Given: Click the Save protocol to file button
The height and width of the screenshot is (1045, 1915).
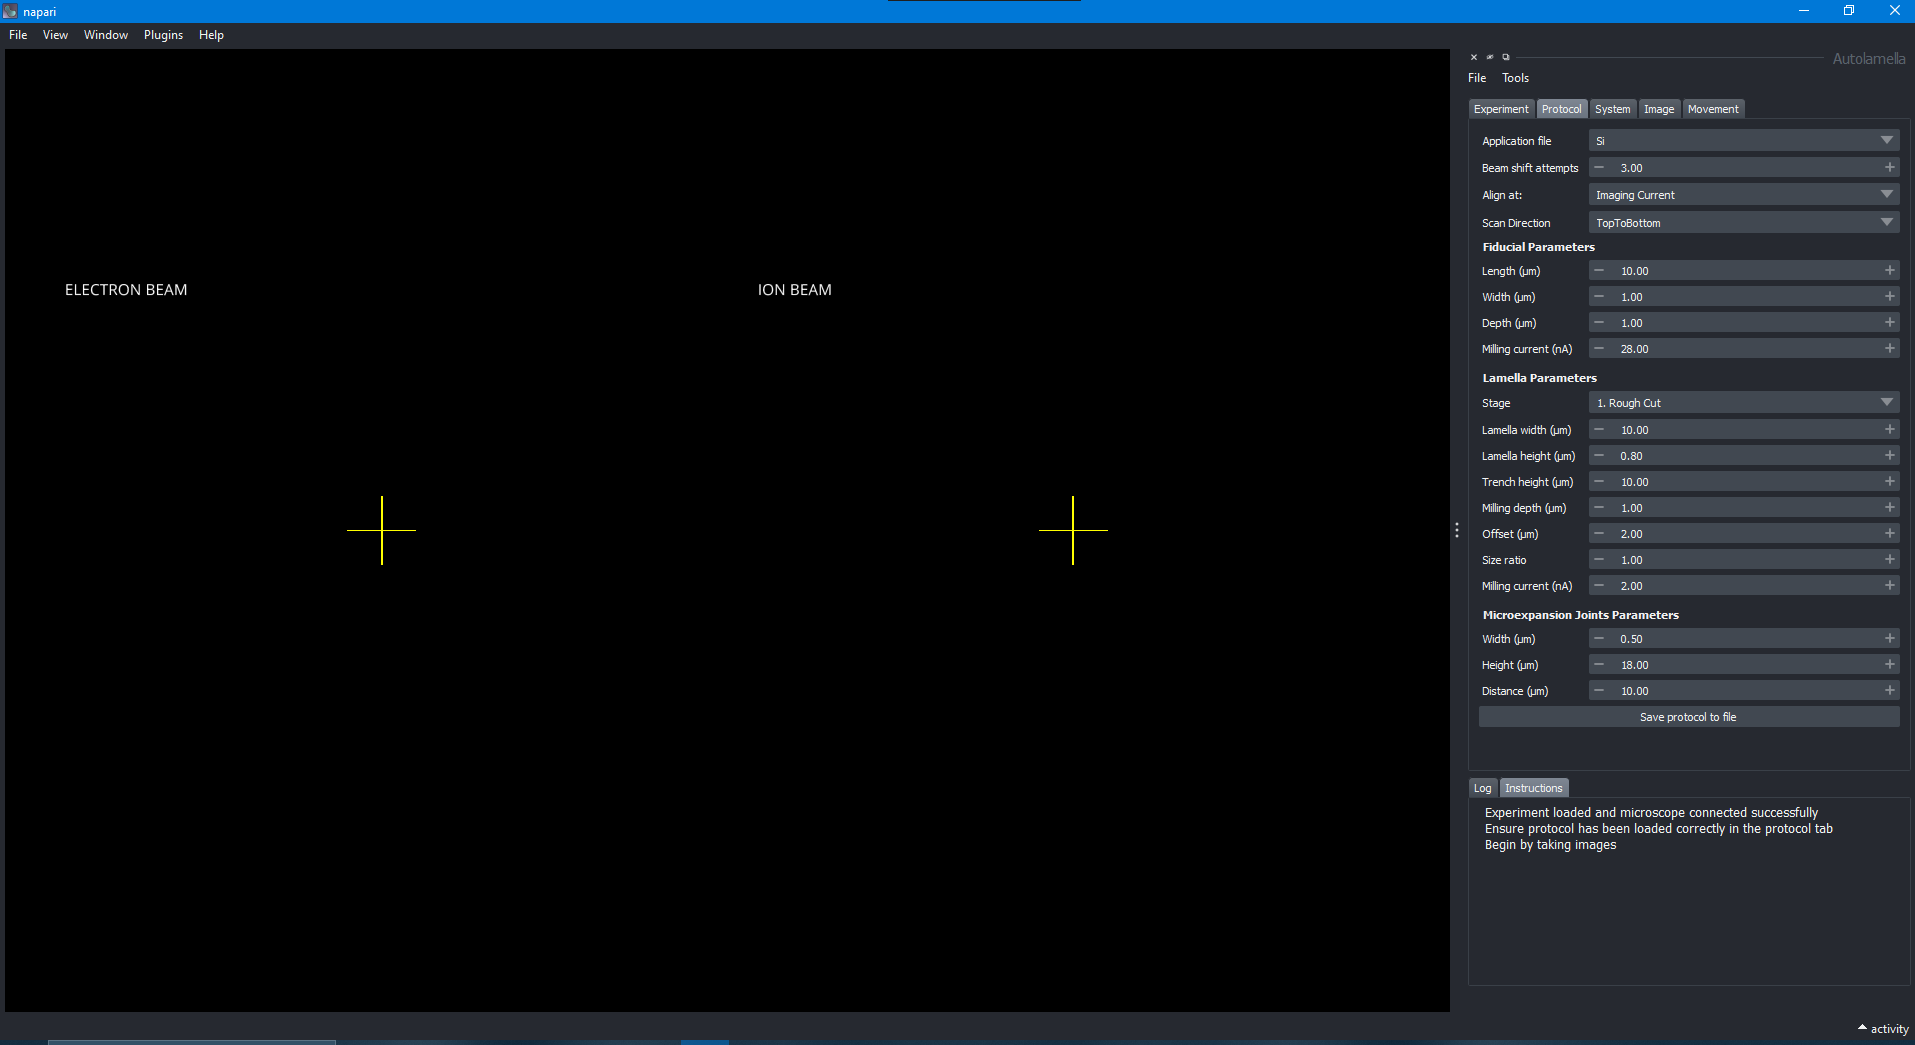Looking at the screenshot, I should click(x=1687, y=716).
